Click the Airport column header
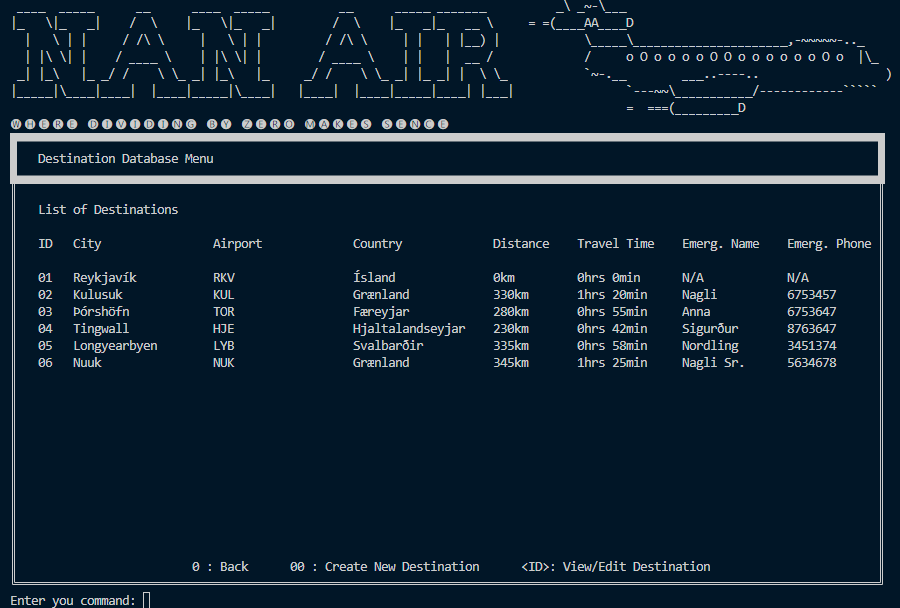900x608 pixels. coord(237,244)
